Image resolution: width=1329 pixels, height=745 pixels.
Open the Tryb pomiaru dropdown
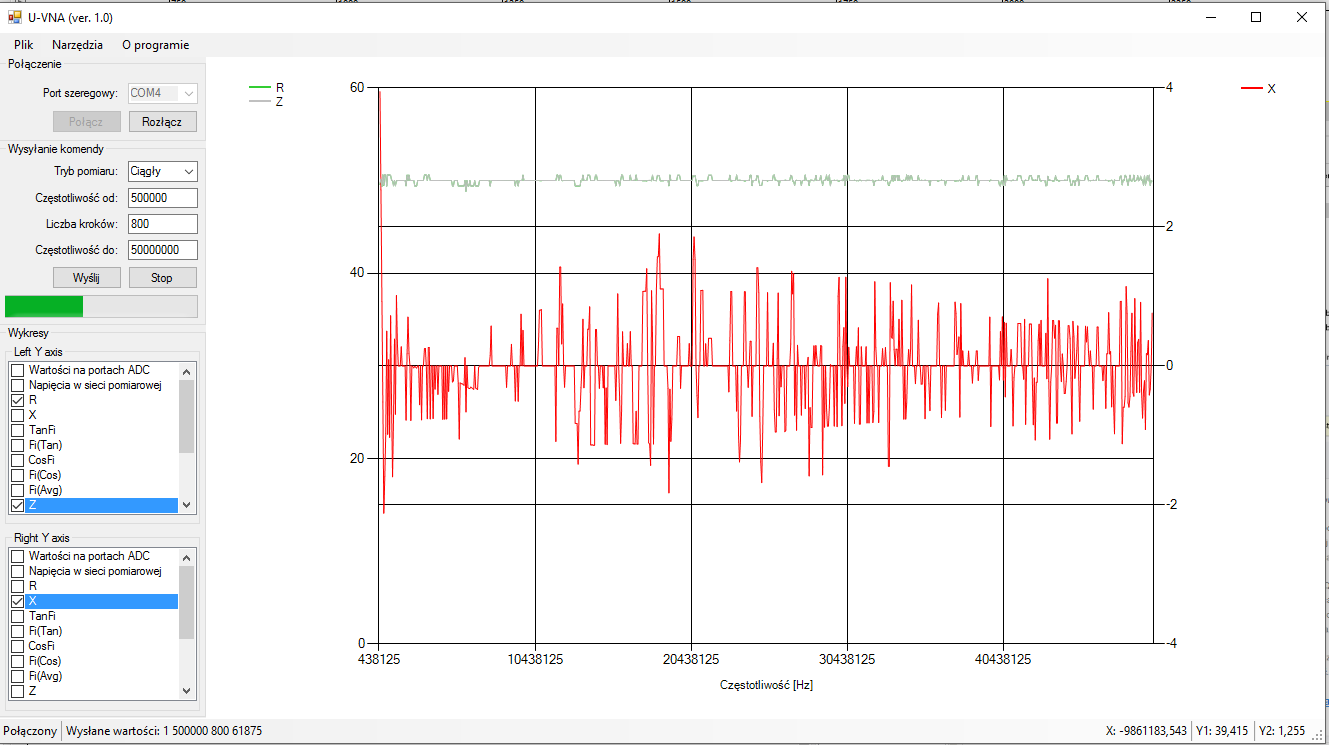point(163,171)
